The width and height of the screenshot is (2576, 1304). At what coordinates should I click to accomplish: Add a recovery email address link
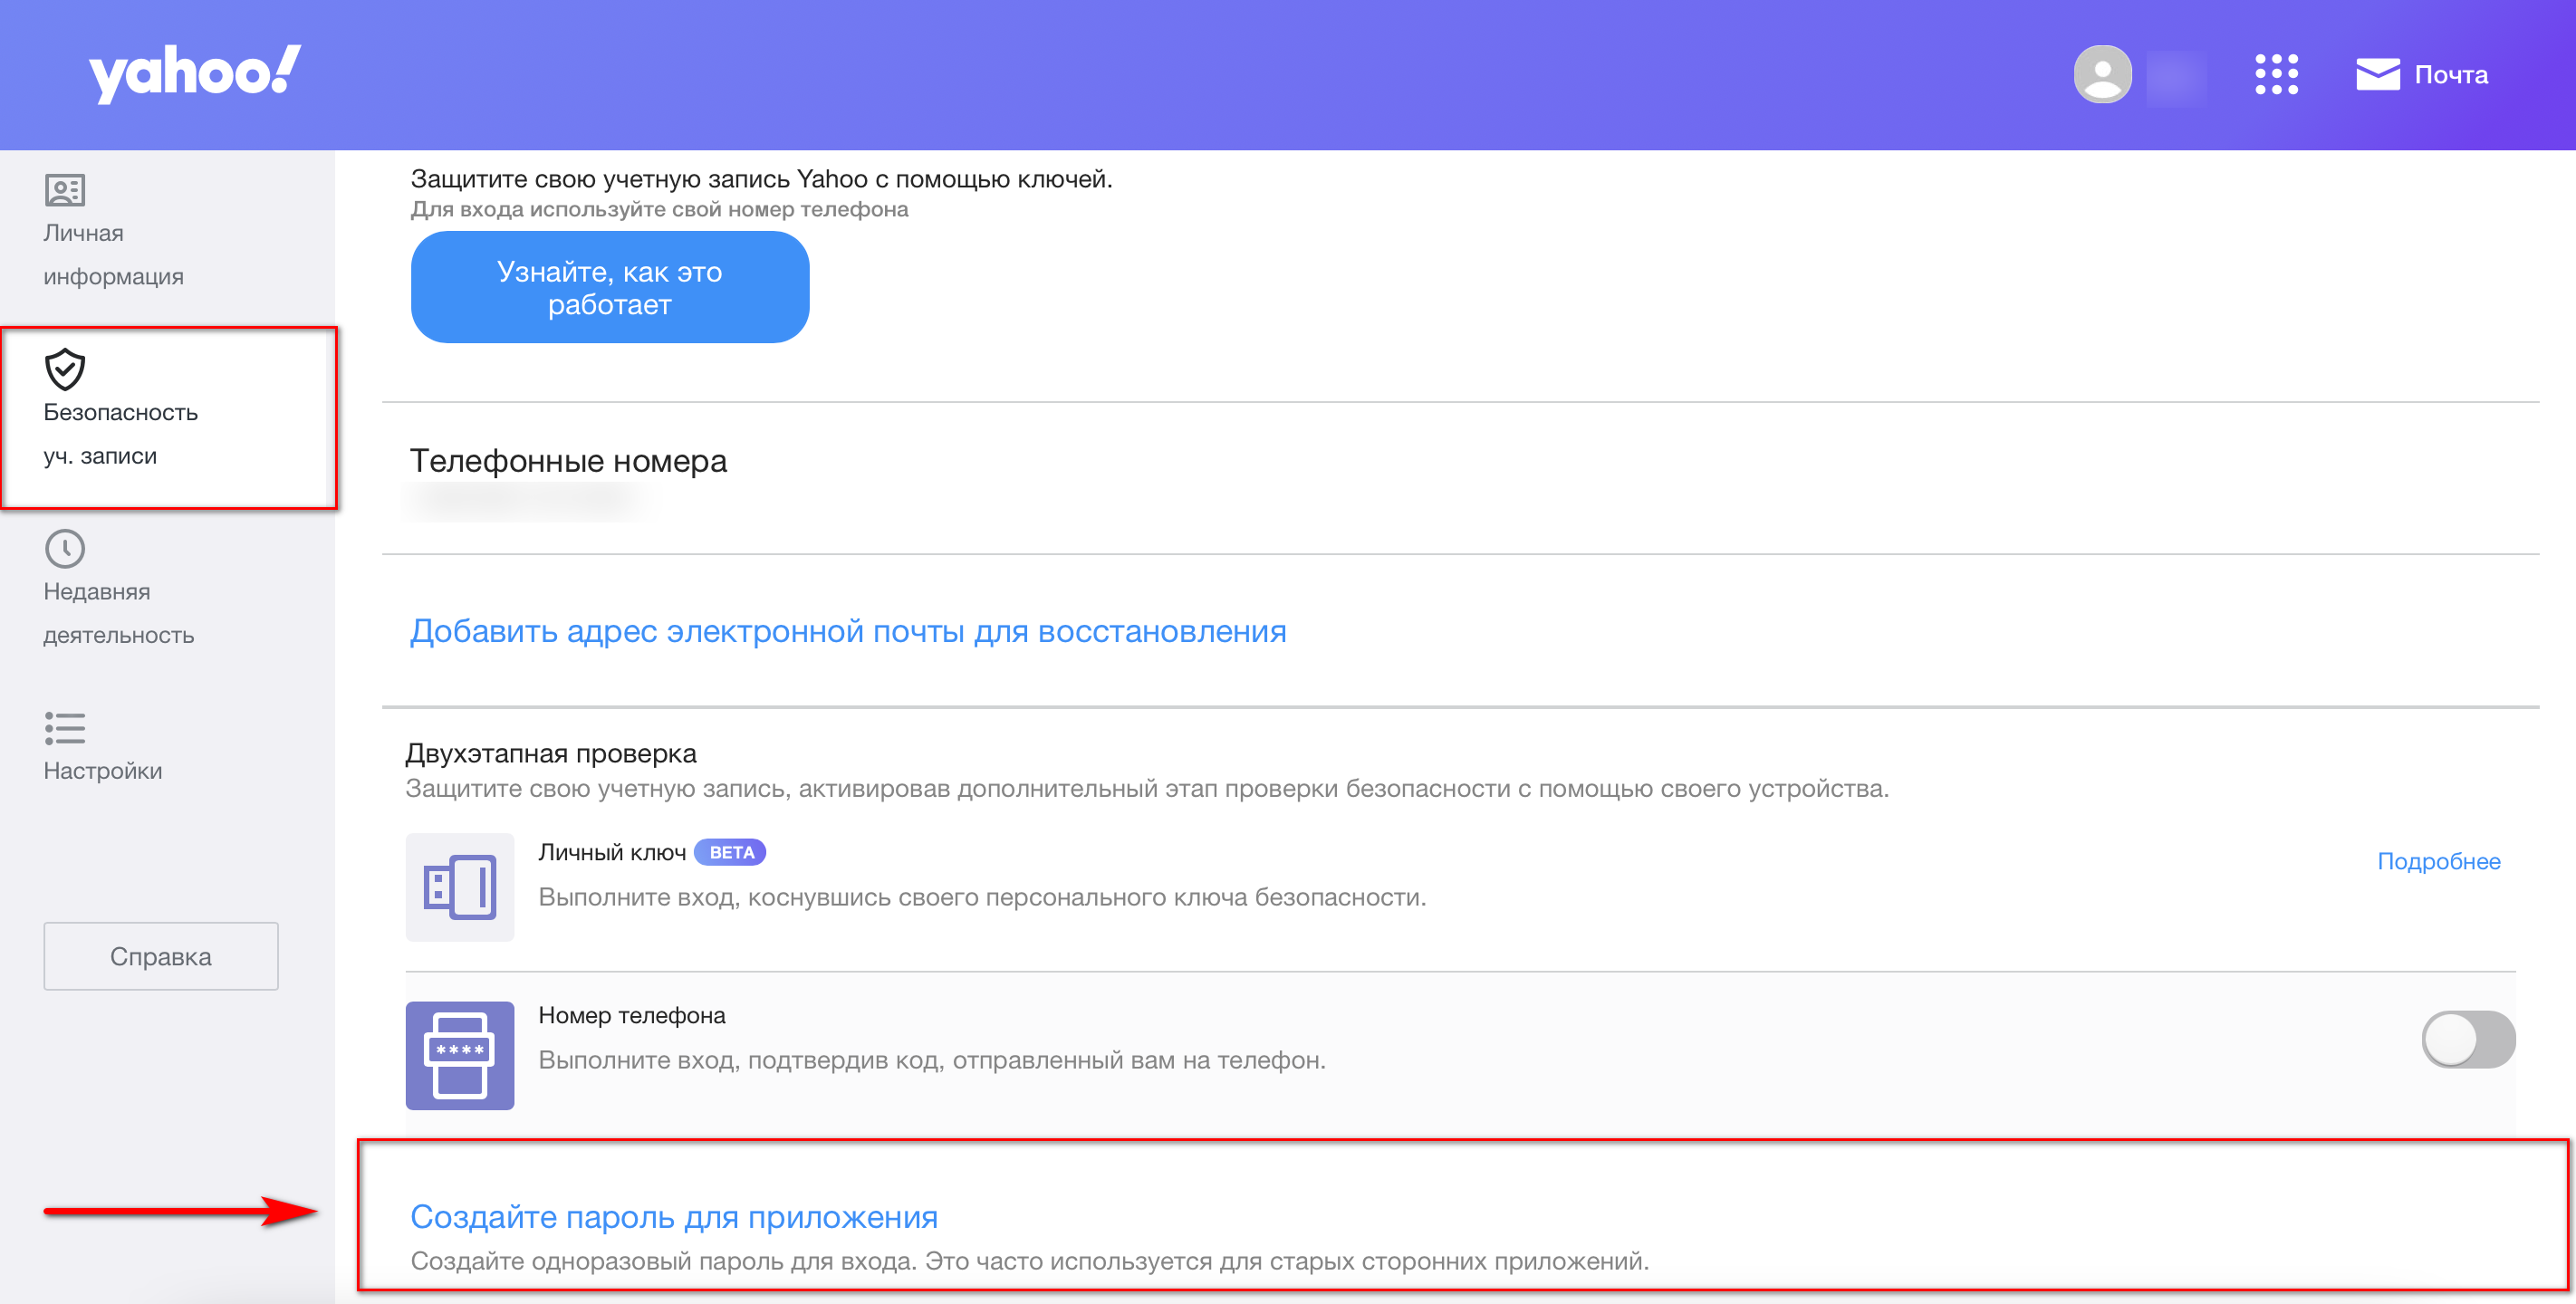click(x=848, y=631)
